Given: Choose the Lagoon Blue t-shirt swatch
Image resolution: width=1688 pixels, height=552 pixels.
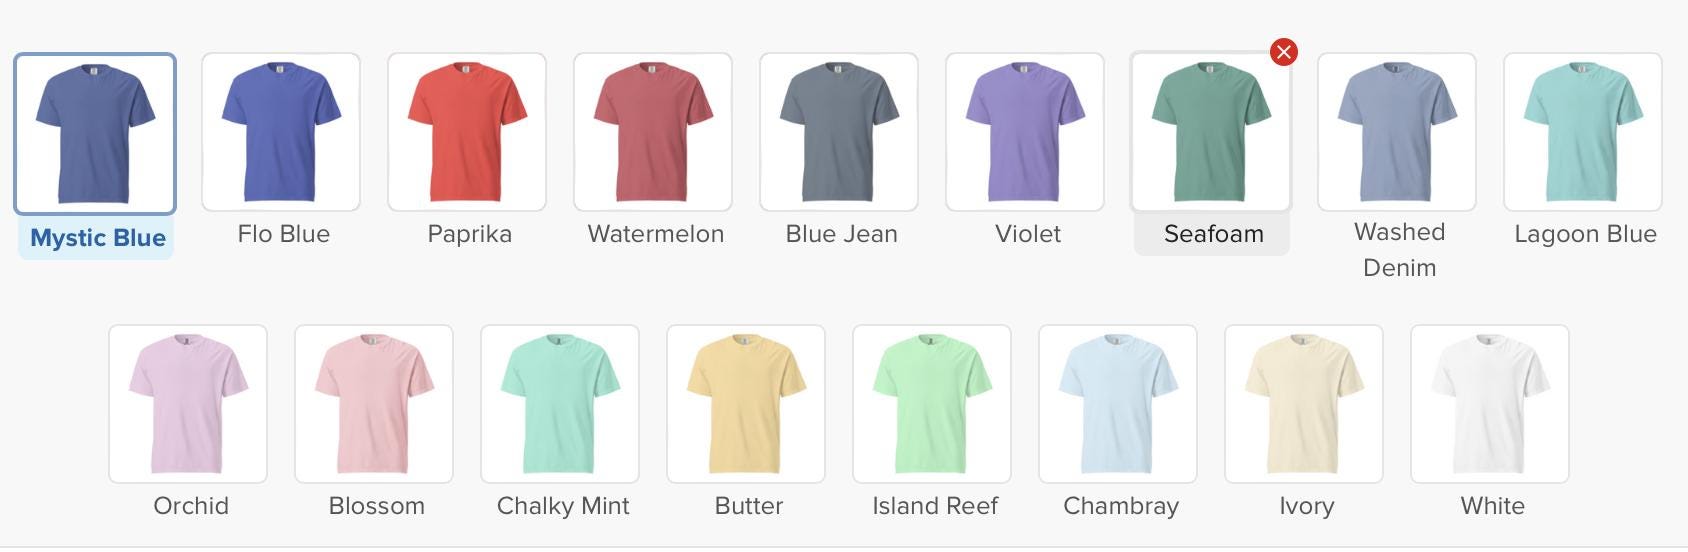Looking at the screenshot, I should point(1583,132).
